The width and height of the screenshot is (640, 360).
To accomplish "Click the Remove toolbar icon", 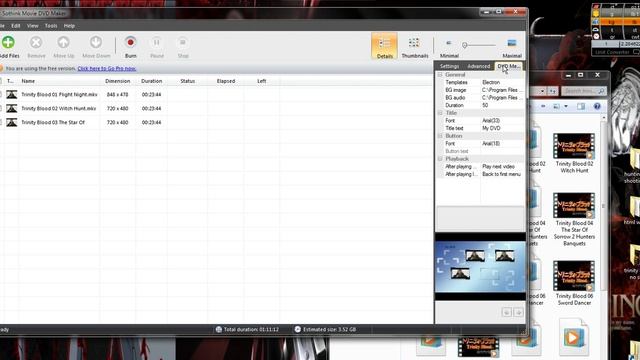I will [x=36, y=42].
